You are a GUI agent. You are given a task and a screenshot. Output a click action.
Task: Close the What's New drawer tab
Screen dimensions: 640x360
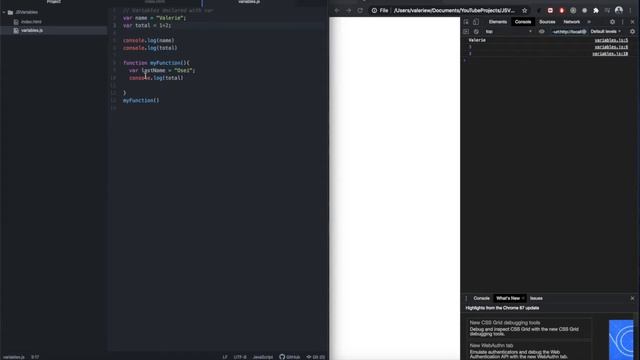(523, 298)
